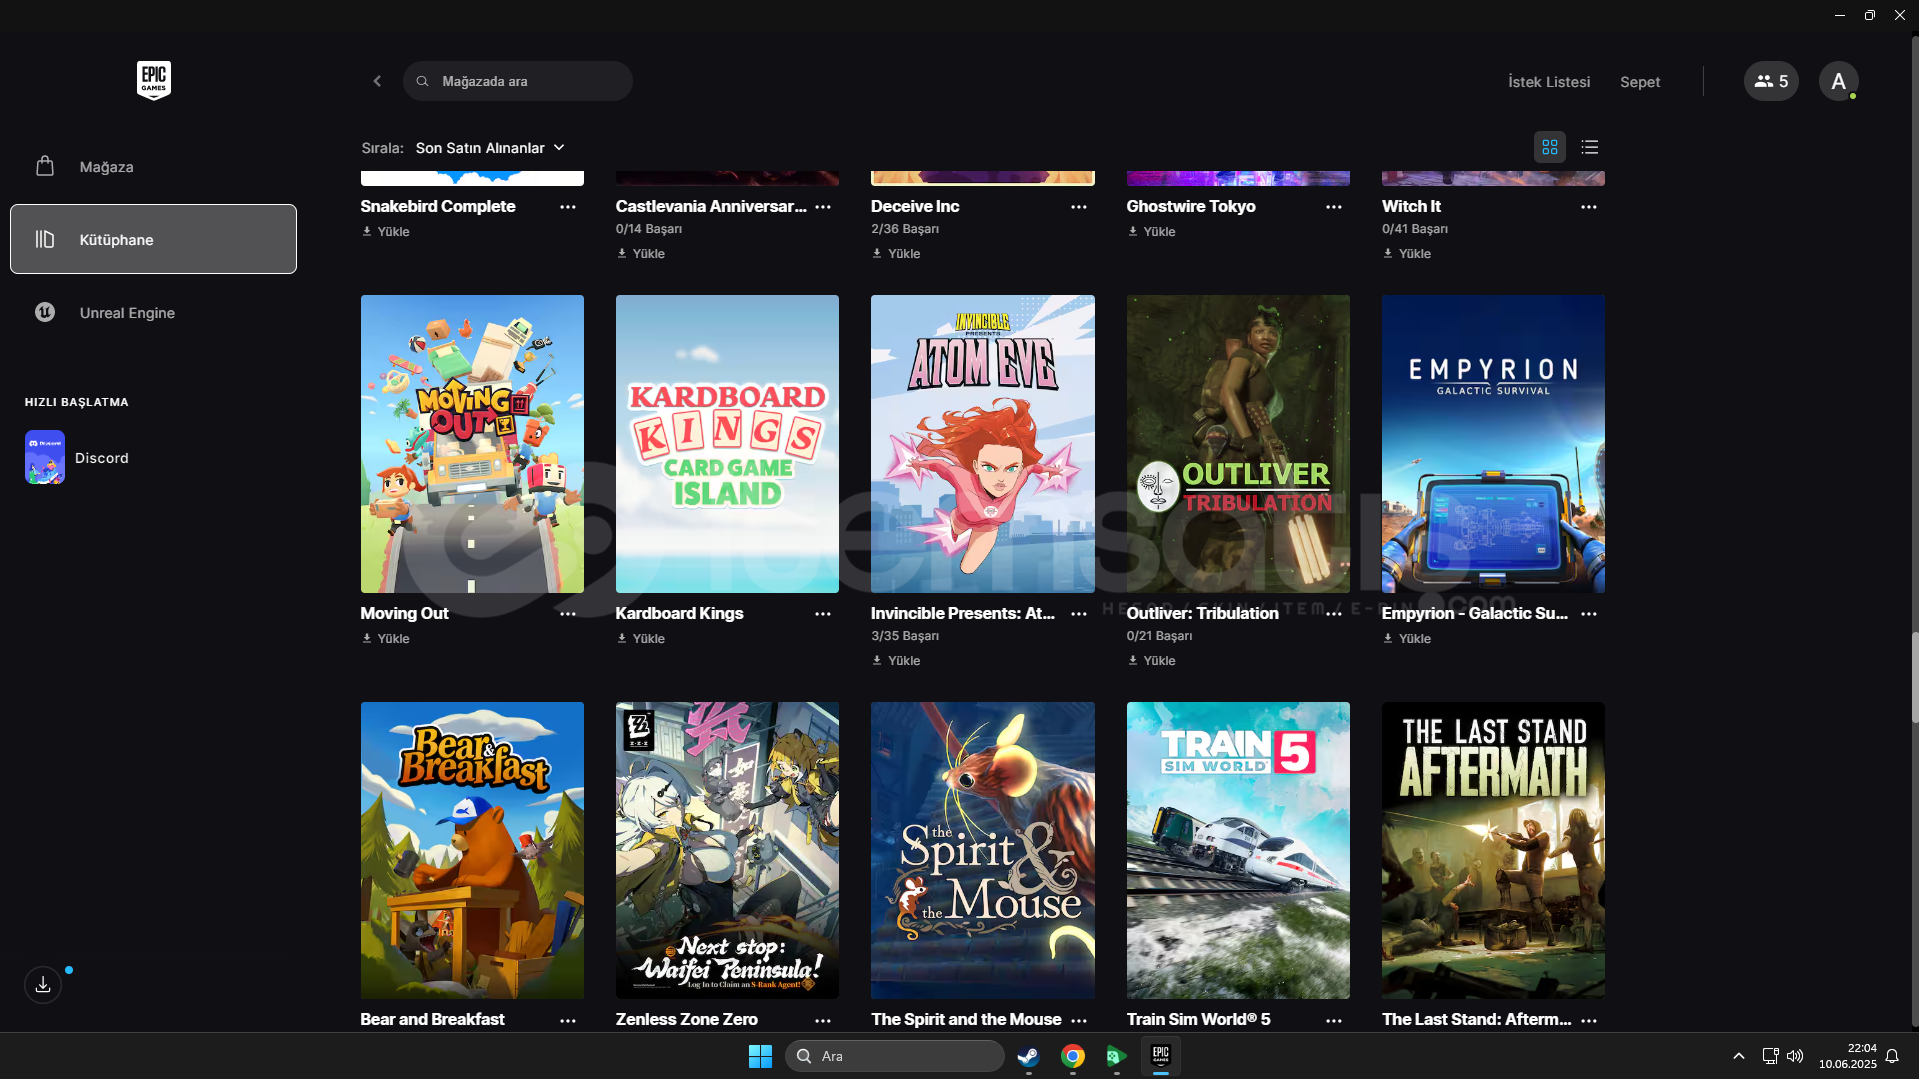
Task: Install Outliver: Tribulation via Yükle
Action: [x=1151, y=660]
